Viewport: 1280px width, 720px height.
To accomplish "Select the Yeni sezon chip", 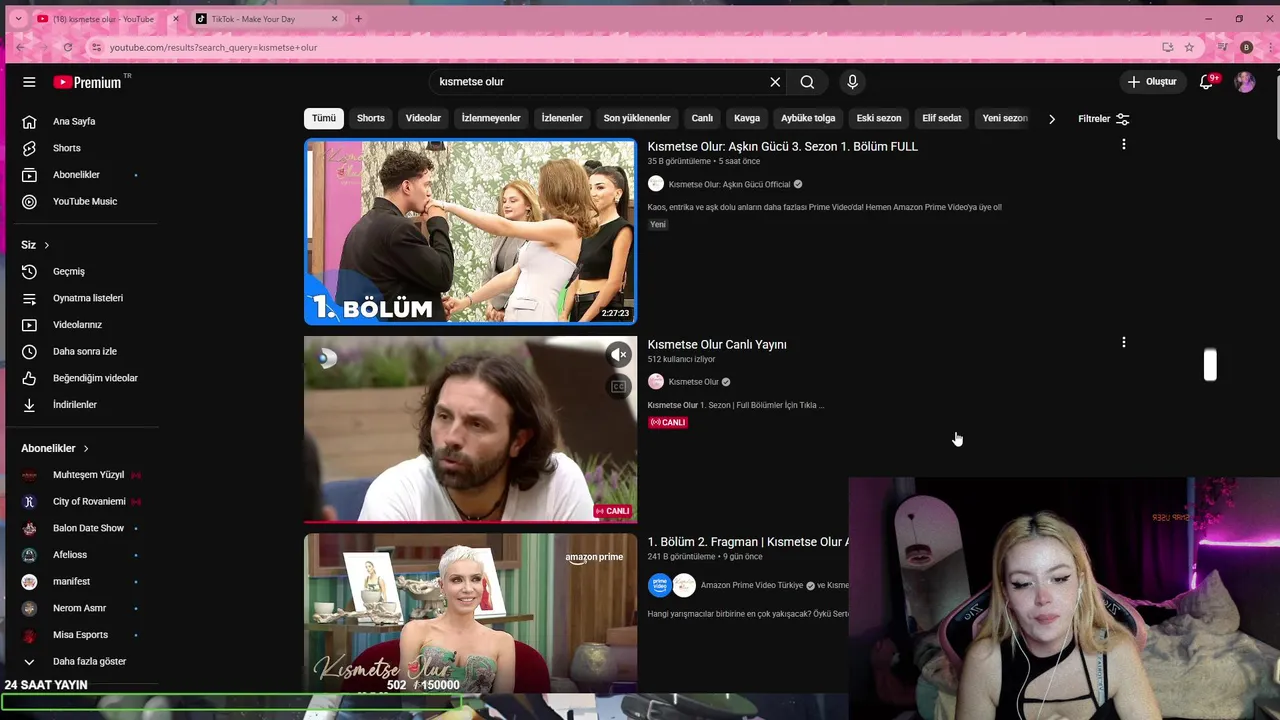I will [x=1005, y=118].
